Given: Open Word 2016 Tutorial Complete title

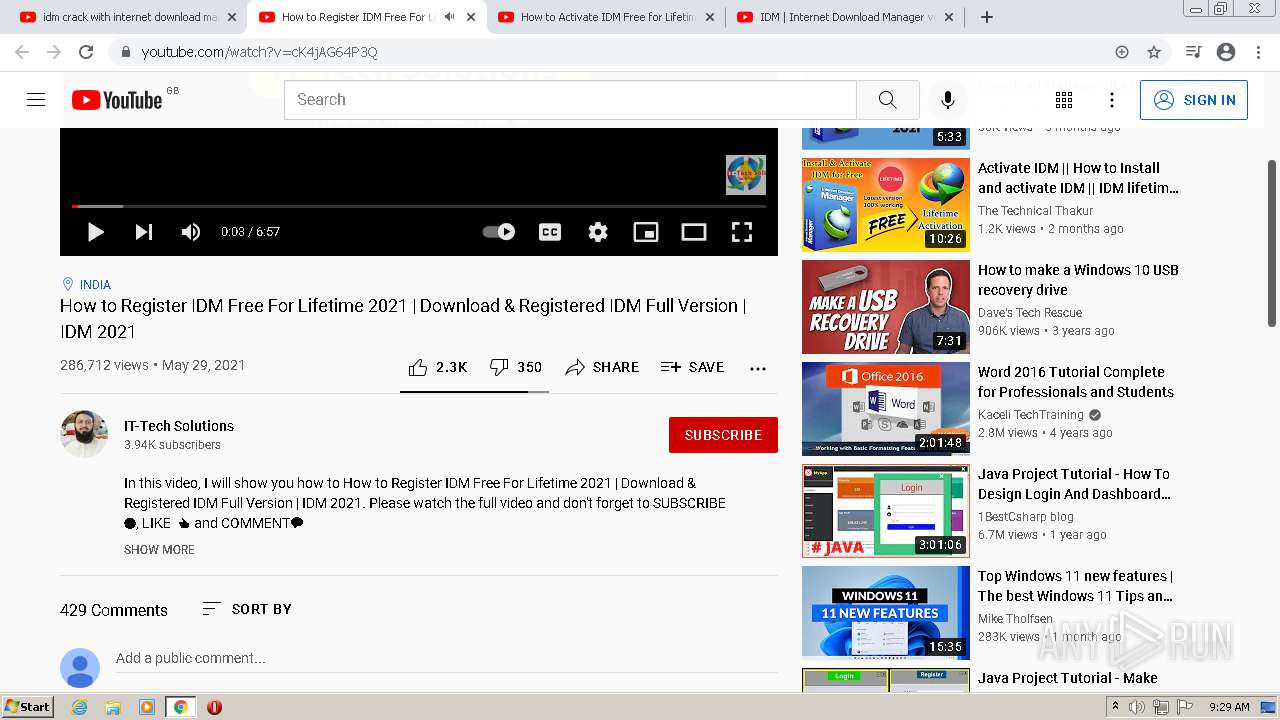Looking at the screenshot, I should click(x=1076, y=382).
